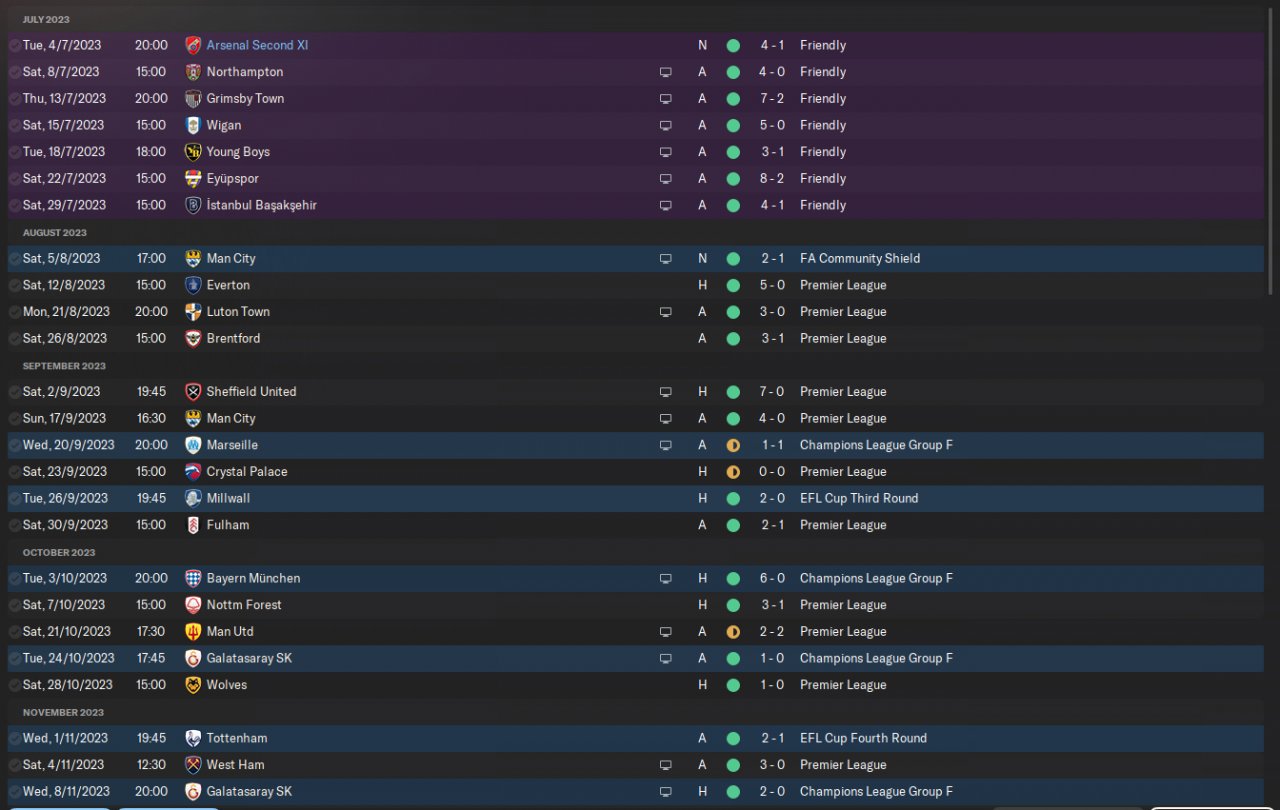
Task: Toggle the check circle beside 21/10/2023 fixture
Action: pyautogui.click(x=14, y=632)
